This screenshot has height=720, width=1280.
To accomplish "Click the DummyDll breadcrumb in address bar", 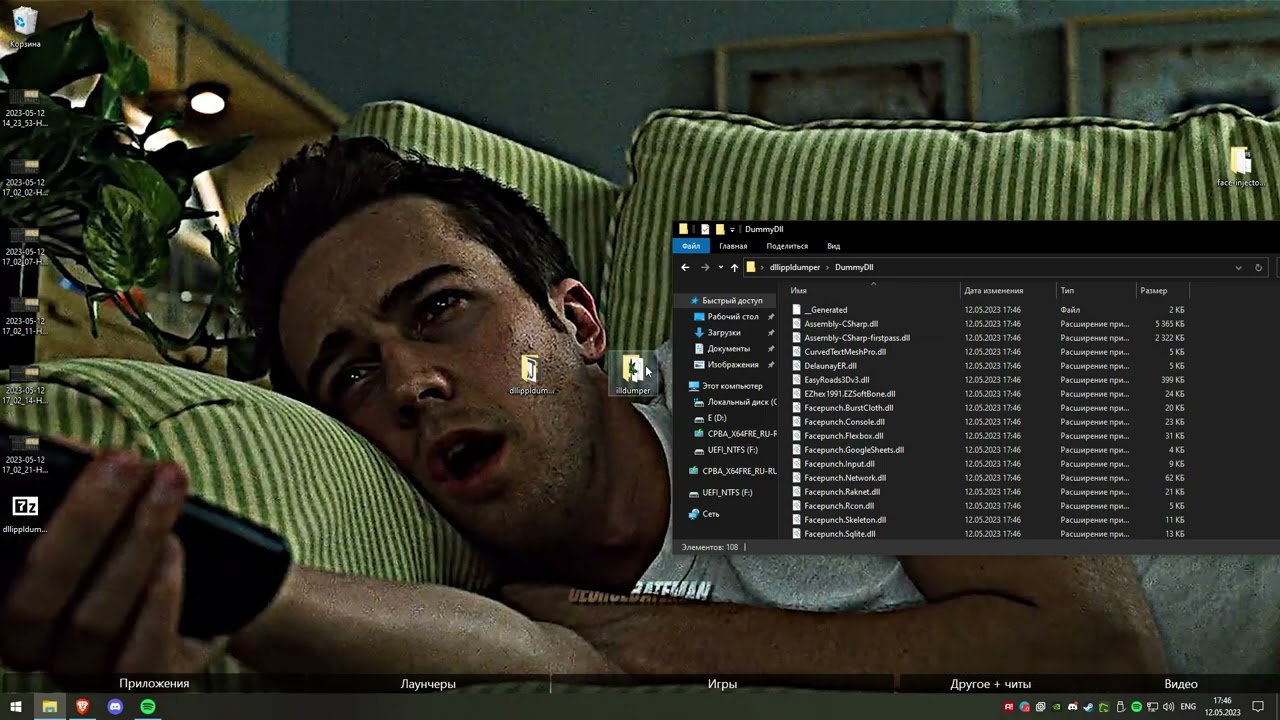I will click(854, 267).
